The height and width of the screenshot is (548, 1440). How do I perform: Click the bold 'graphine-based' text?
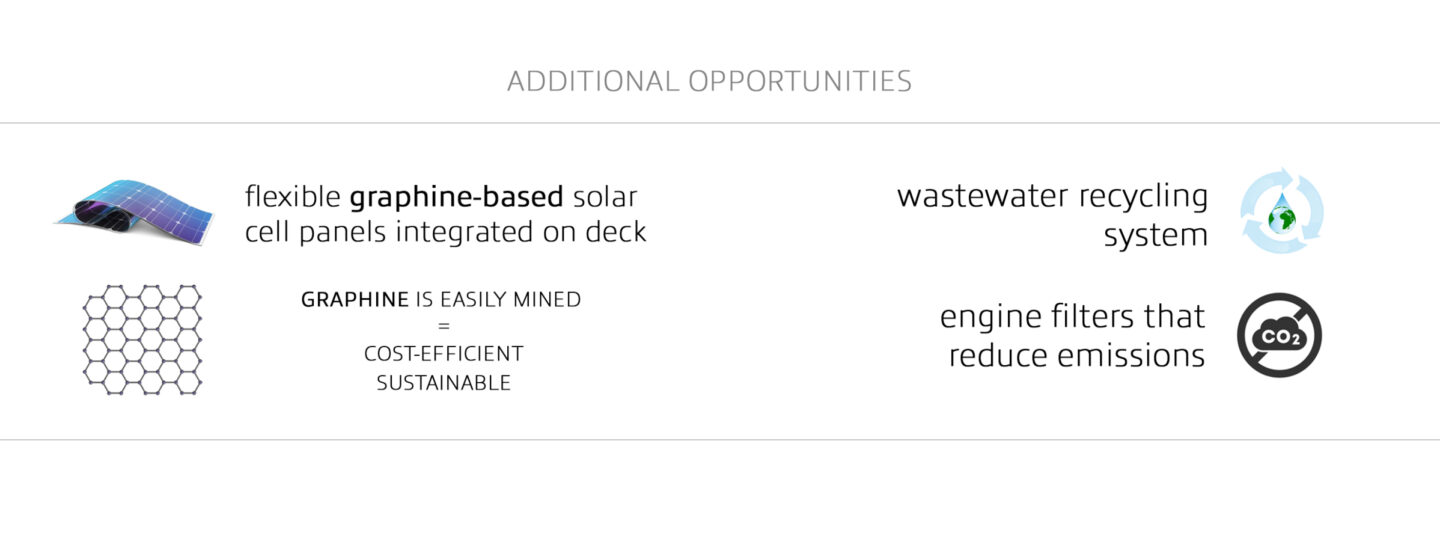click(456, 197)
